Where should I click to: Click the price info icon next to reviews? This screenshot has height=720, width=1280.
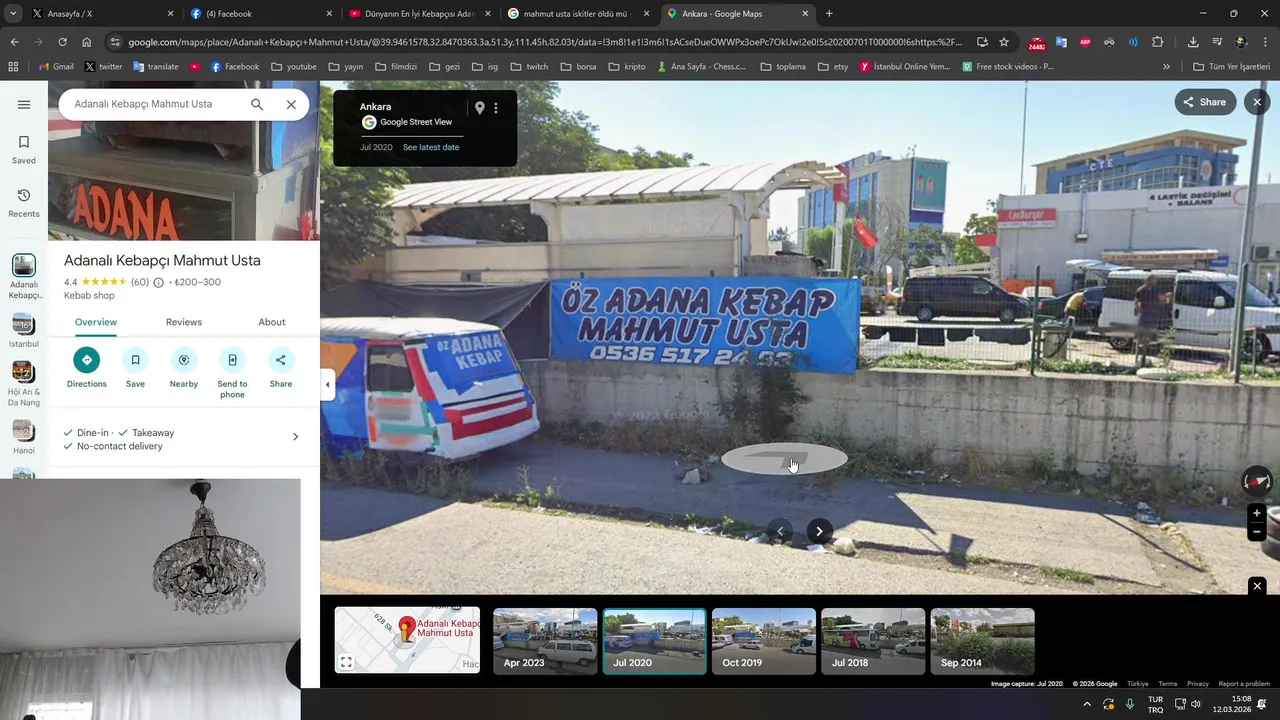point(158,282)
